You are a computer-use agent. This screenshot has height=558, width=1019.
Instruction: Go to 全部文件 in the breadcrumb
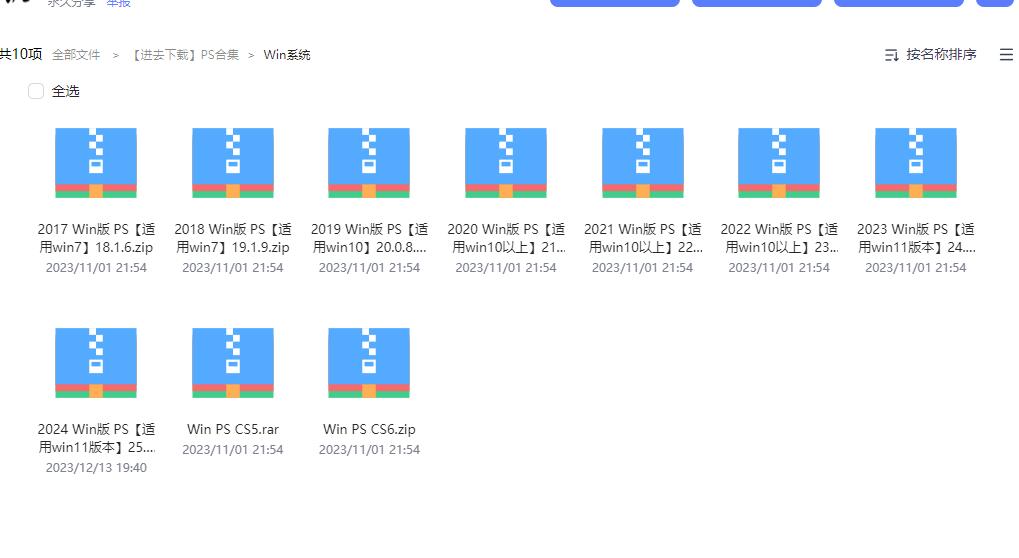coord(76,55)
